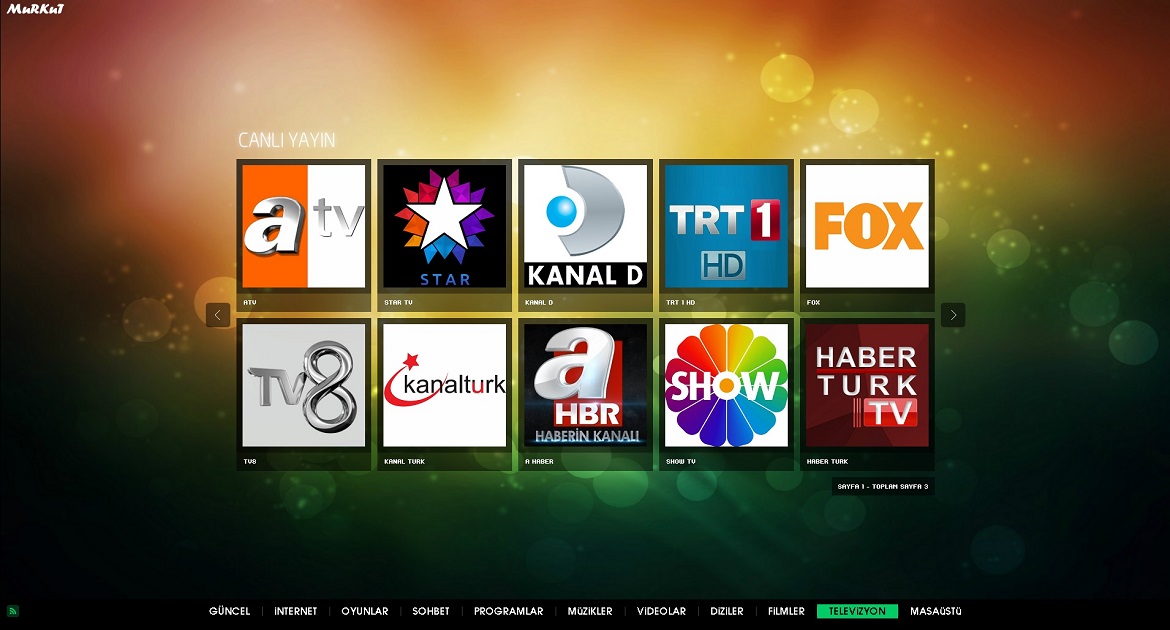Go to the MASAÜSTÜ menu item

[x=936, y=611]
